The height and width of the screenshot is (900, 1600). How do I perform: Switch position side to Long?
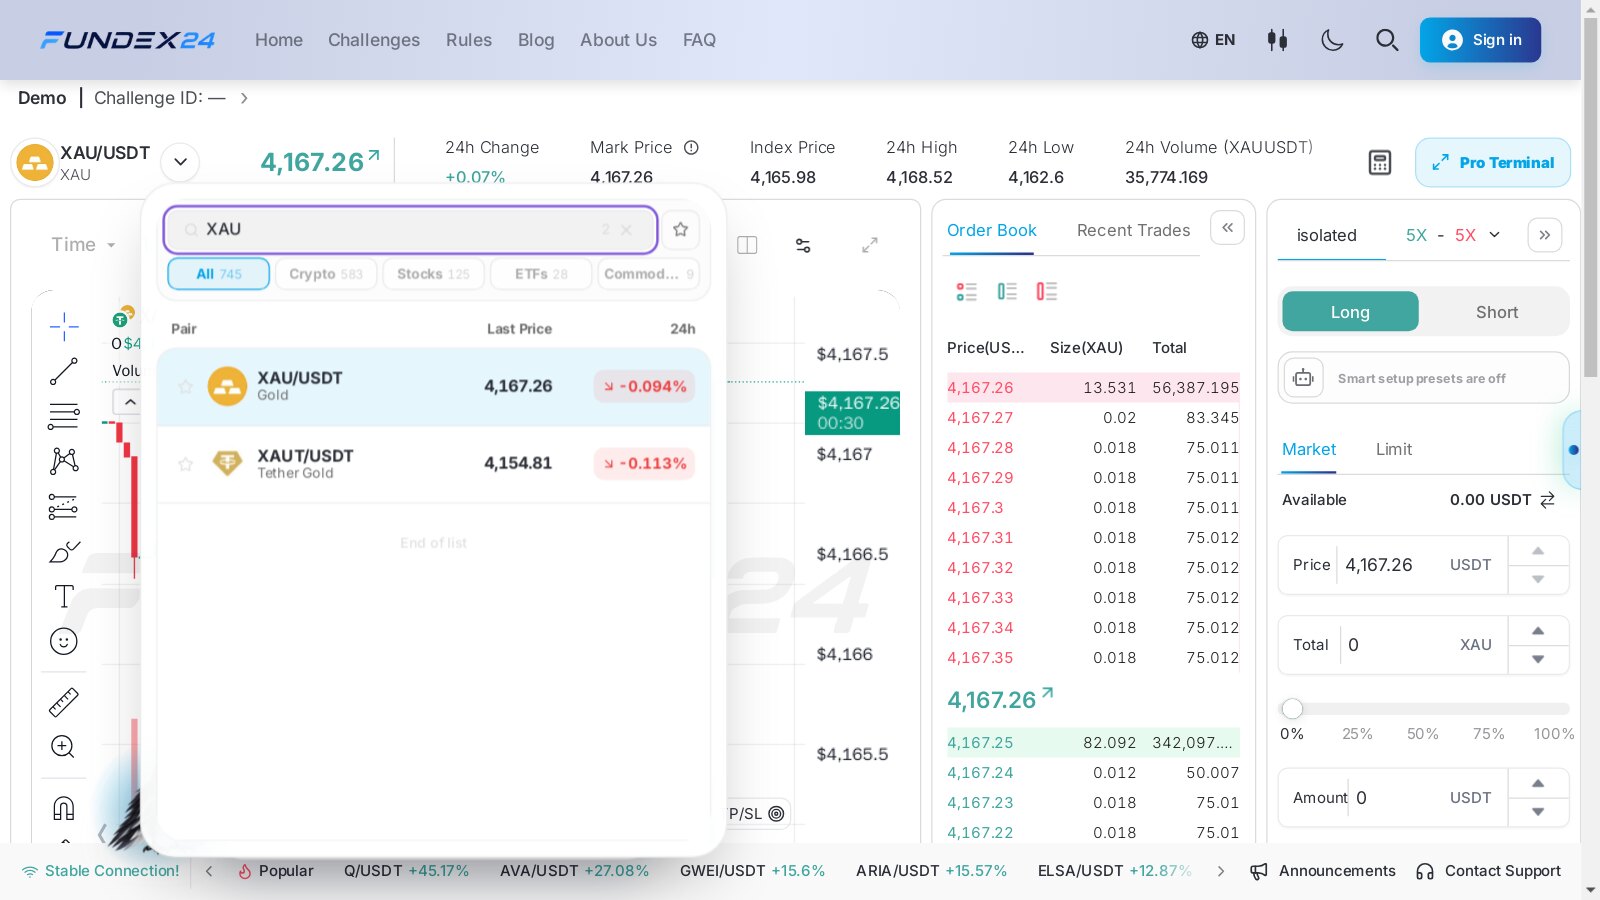click(1350, 312)
